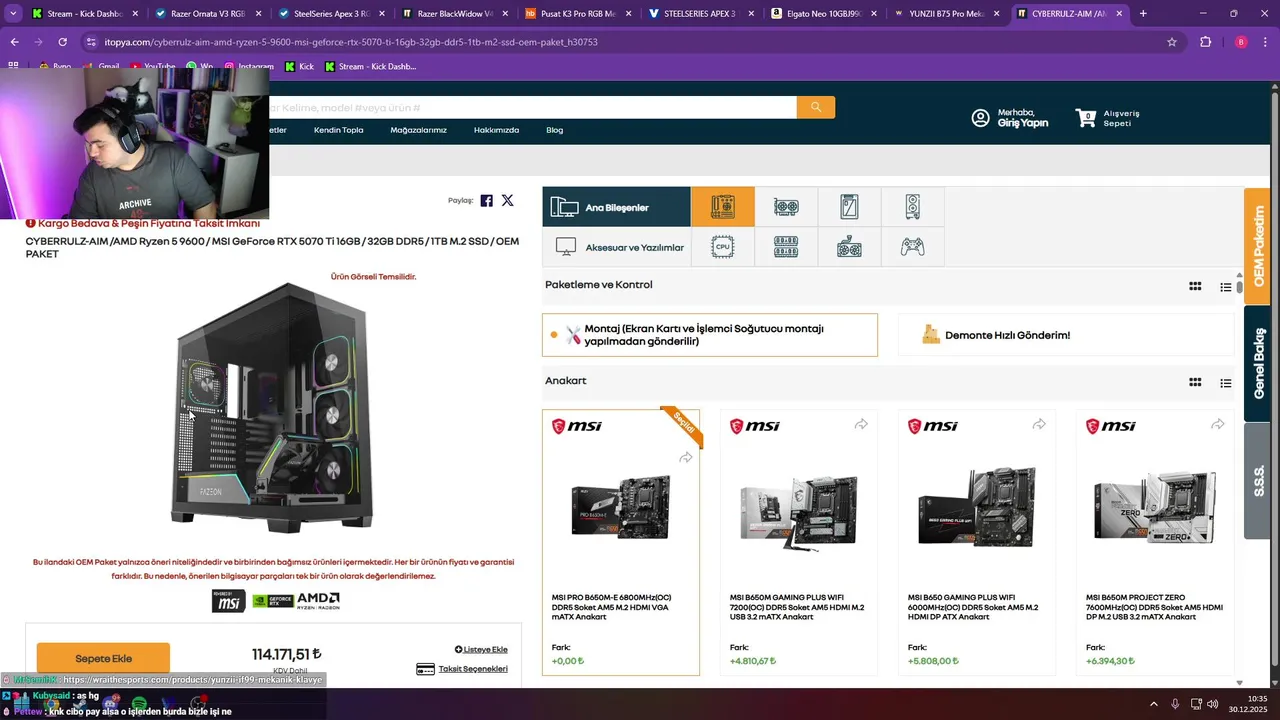
Task: Open a new browser tab
Action: [1143, 14]
